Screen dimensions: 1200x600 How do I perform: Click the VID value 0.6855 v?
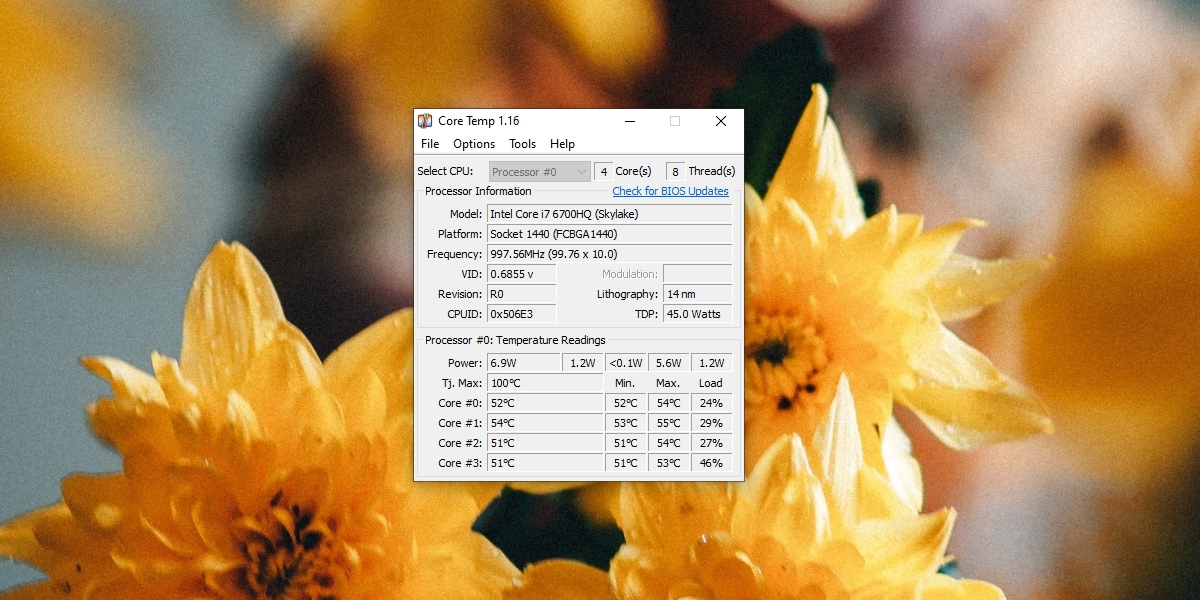coord(521,274)
